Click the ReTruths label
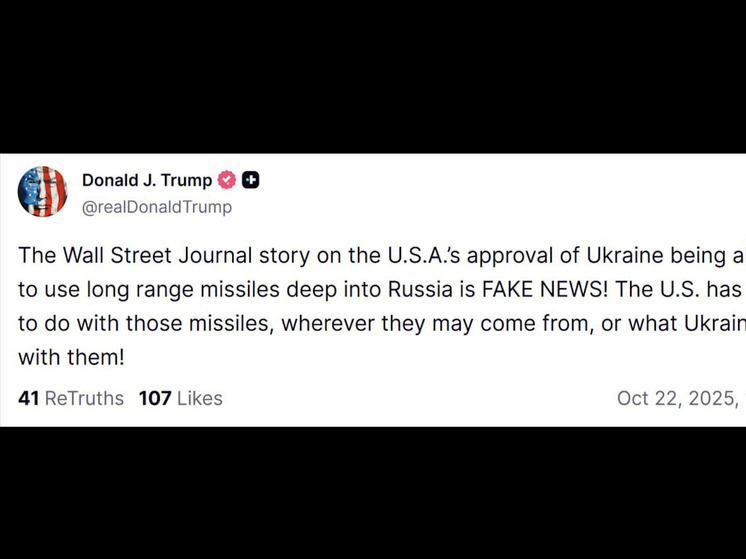Image resolution: width=746 pixels, height=559 pixels. (84, 398)
